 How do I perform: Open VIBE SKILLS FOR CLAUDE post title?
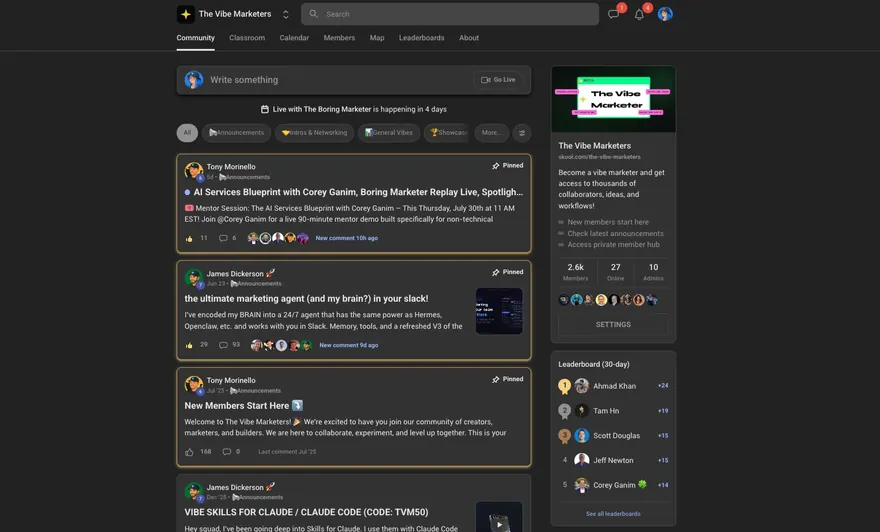tap(306, 512)
